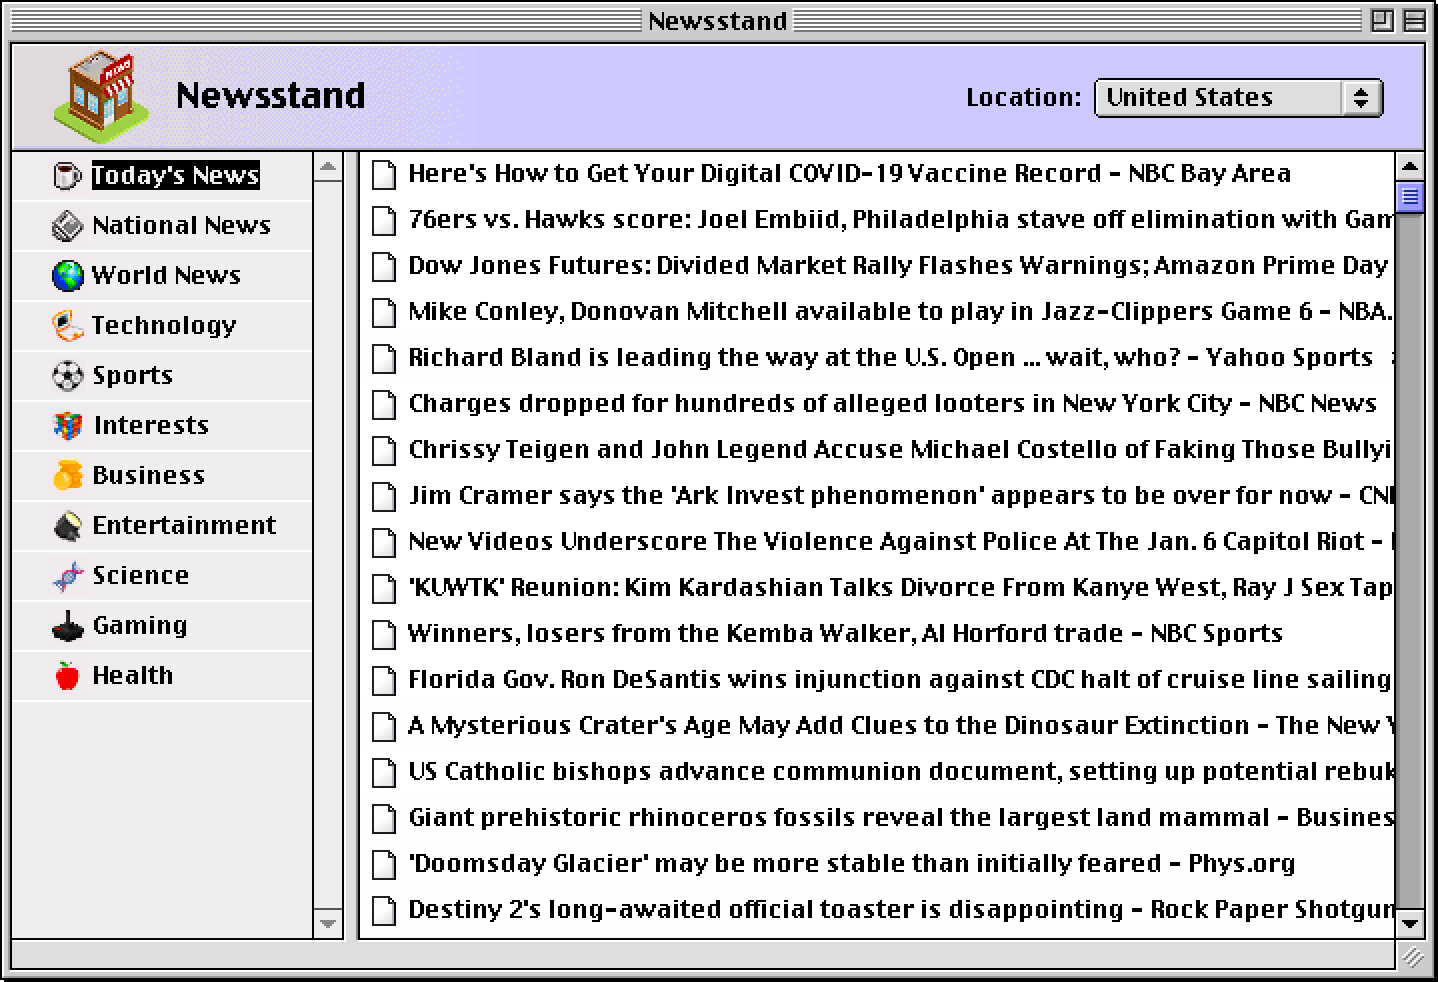Image resolution: width=1438 pixels, height=982 pixels.
Task: Click the Sports soccer ball icon
Action: pos(64,375)
